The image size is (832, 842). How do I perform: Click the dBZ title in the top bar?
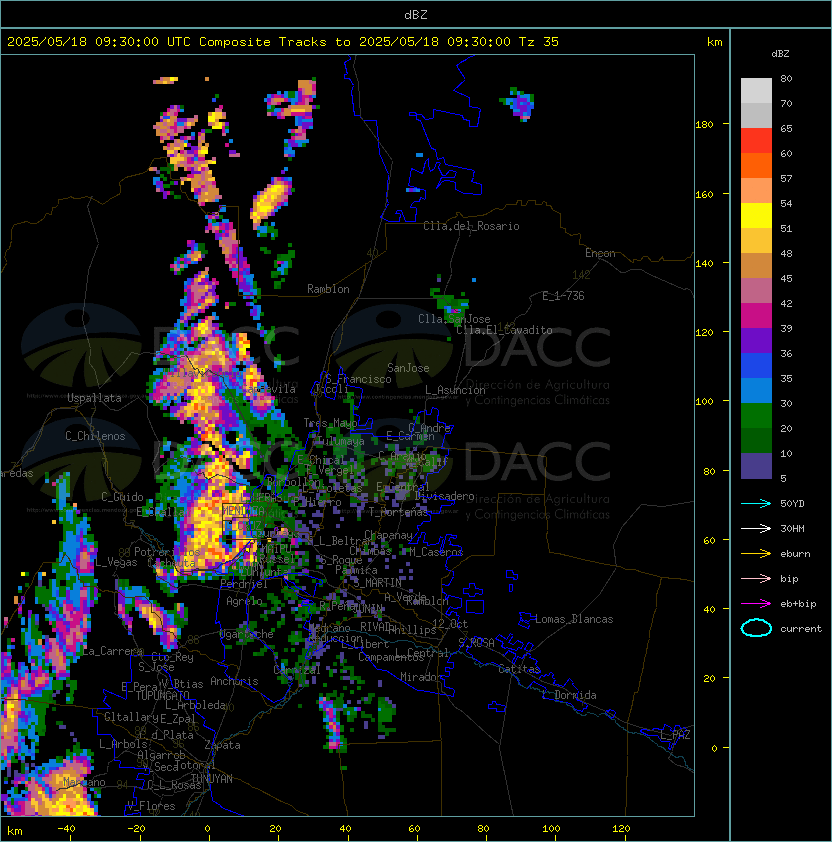click(416, 14)
